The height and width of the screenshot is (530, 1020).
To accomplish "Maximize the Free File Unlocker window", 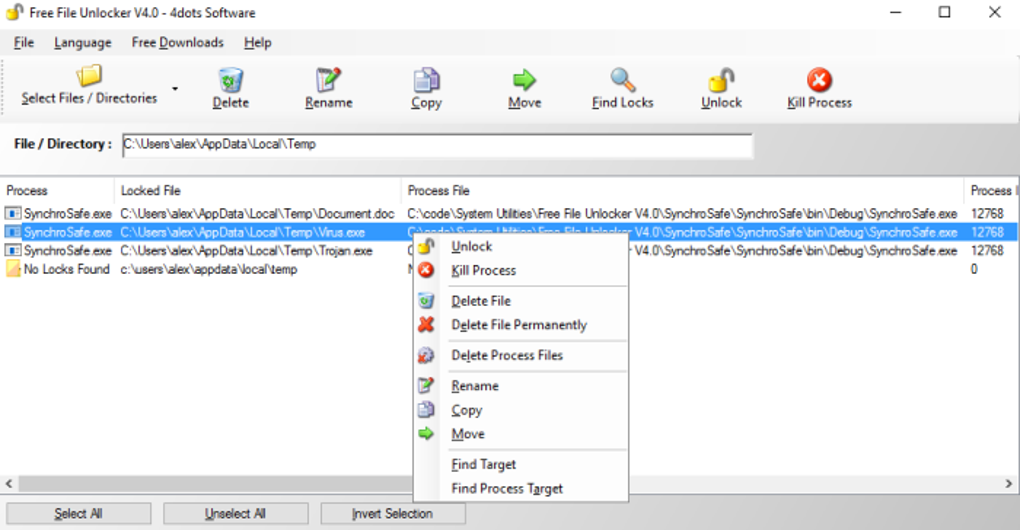I will [945, 12].
